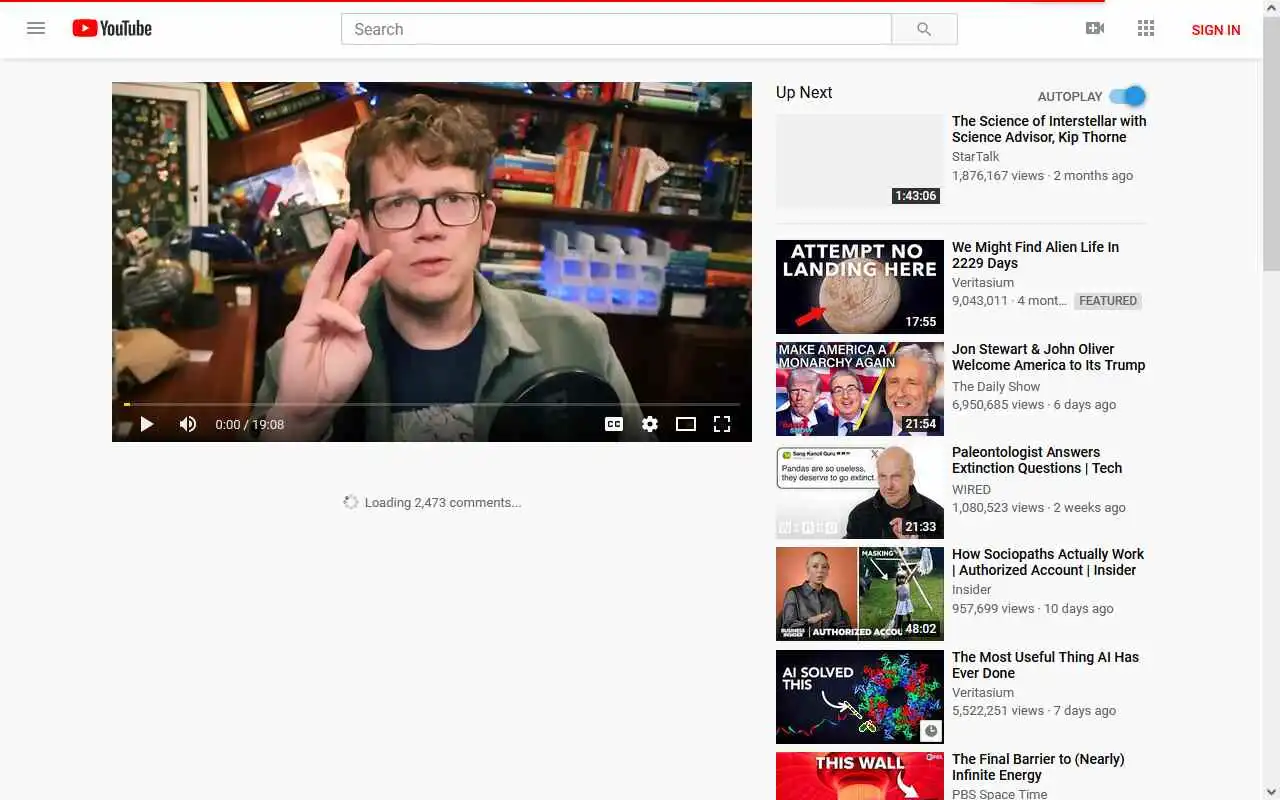Click the WIRED channel name
This screenshot has width=1280, height=800.
971,489
